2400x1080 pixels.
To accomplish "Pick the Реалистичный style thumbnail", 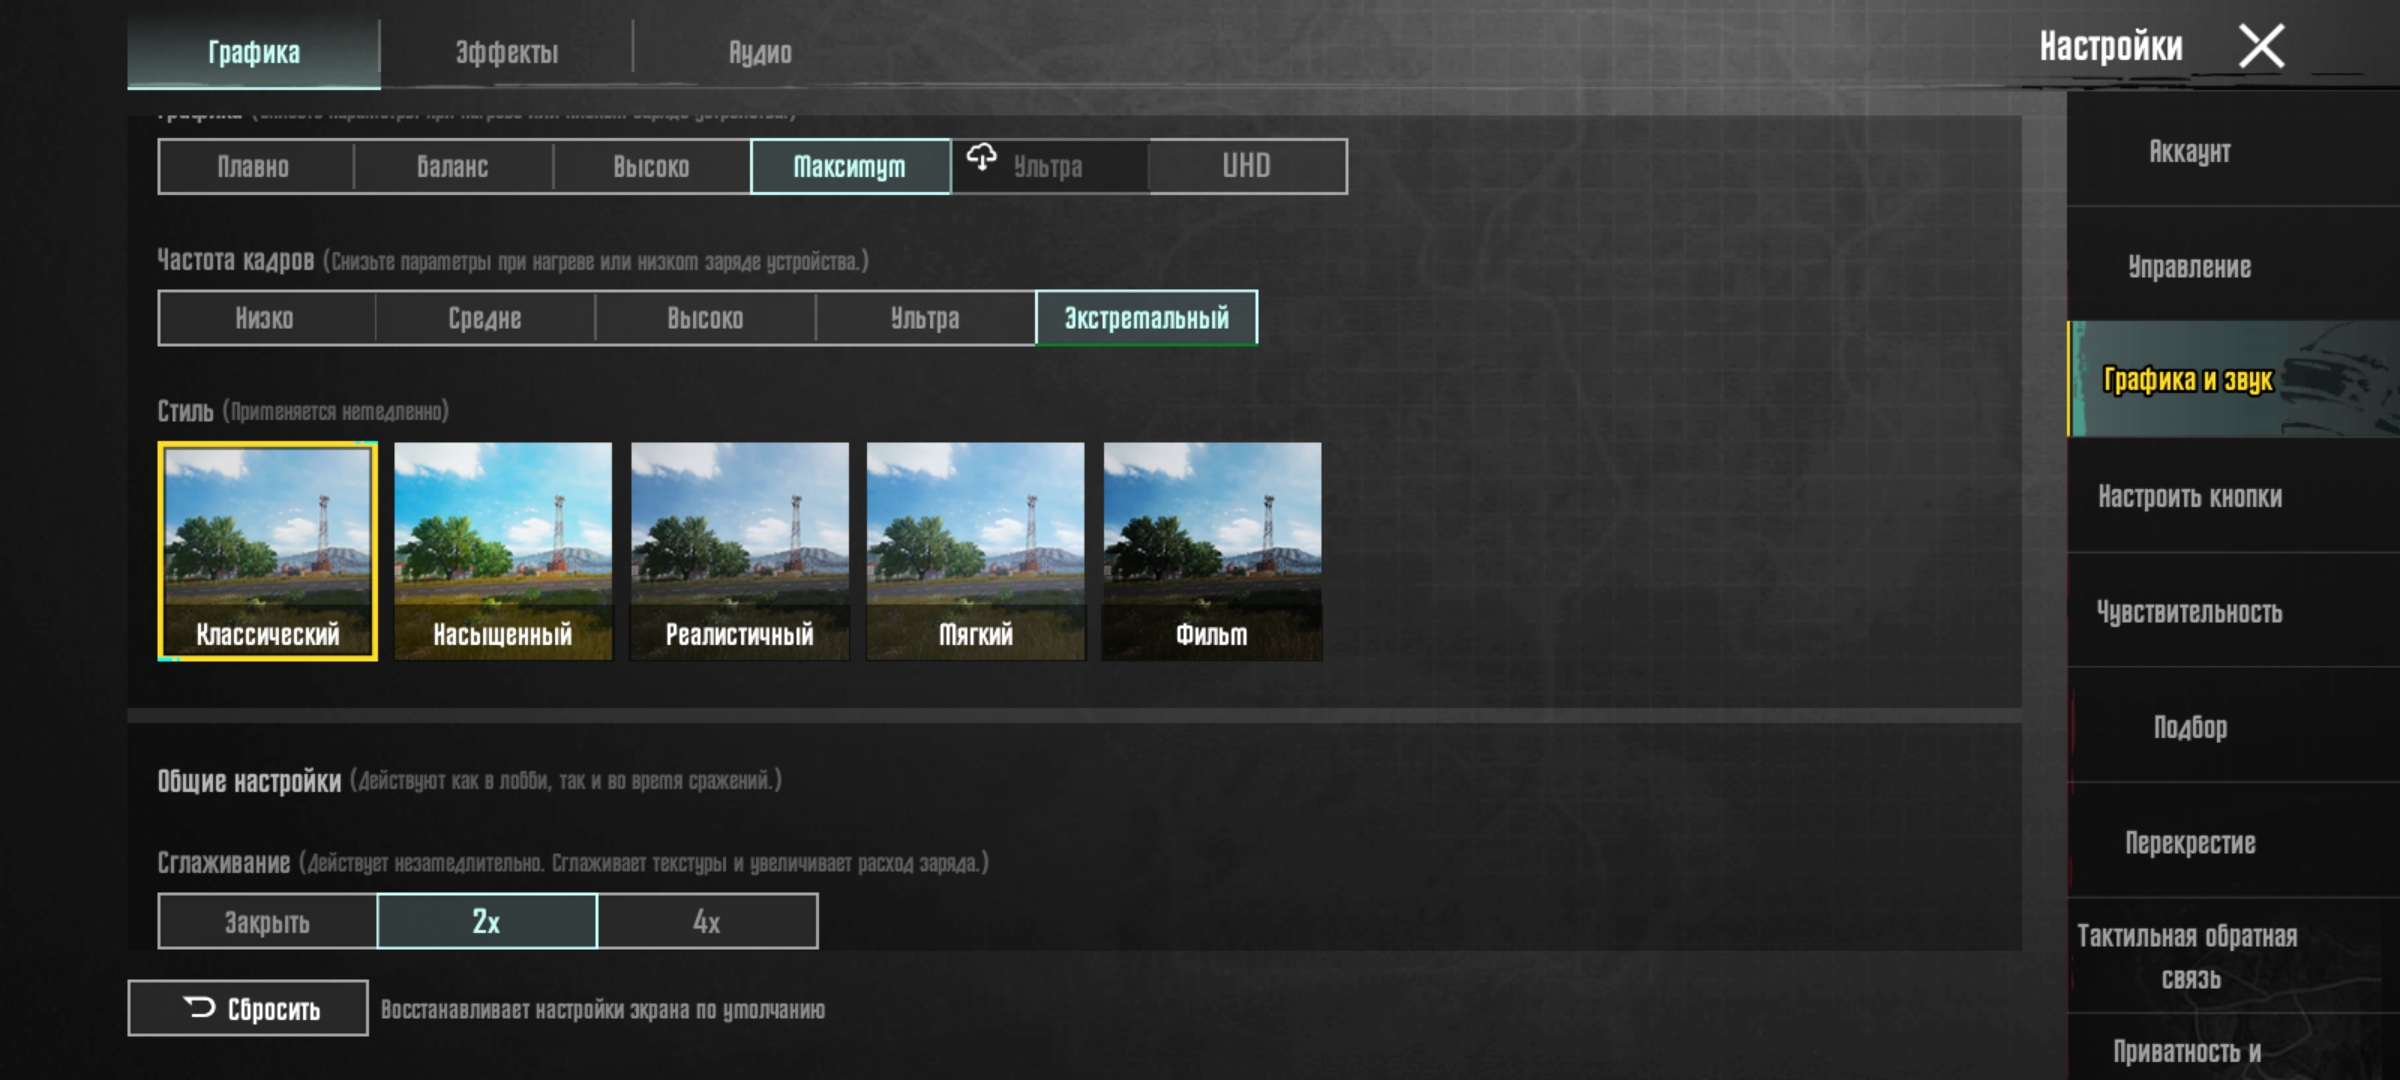I will tap(740, 550).
